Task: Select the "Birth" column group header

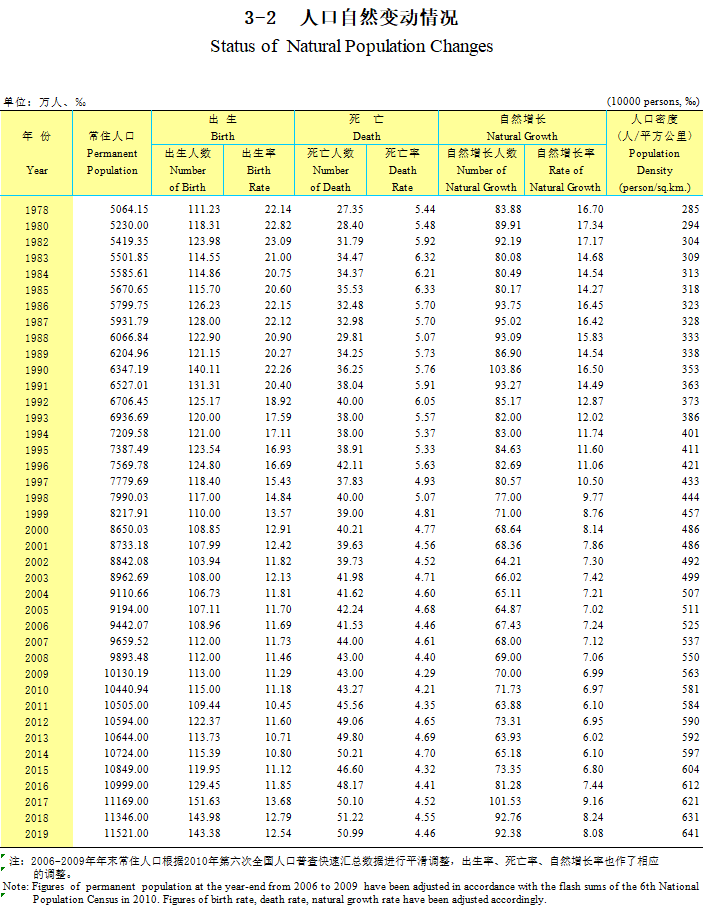Action: pyautogui.click(x=222, y=127)
